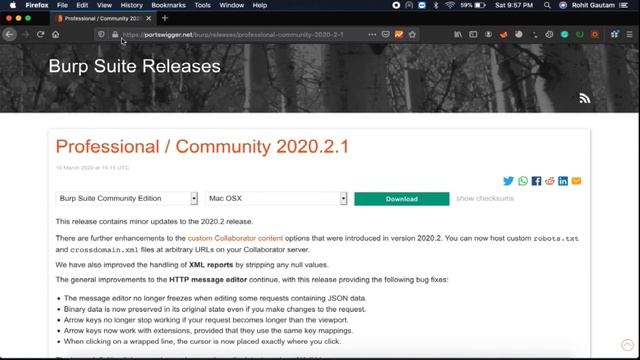Open the Apple menu
Viewport: 640px width, 360px height.
coord(13,5)
